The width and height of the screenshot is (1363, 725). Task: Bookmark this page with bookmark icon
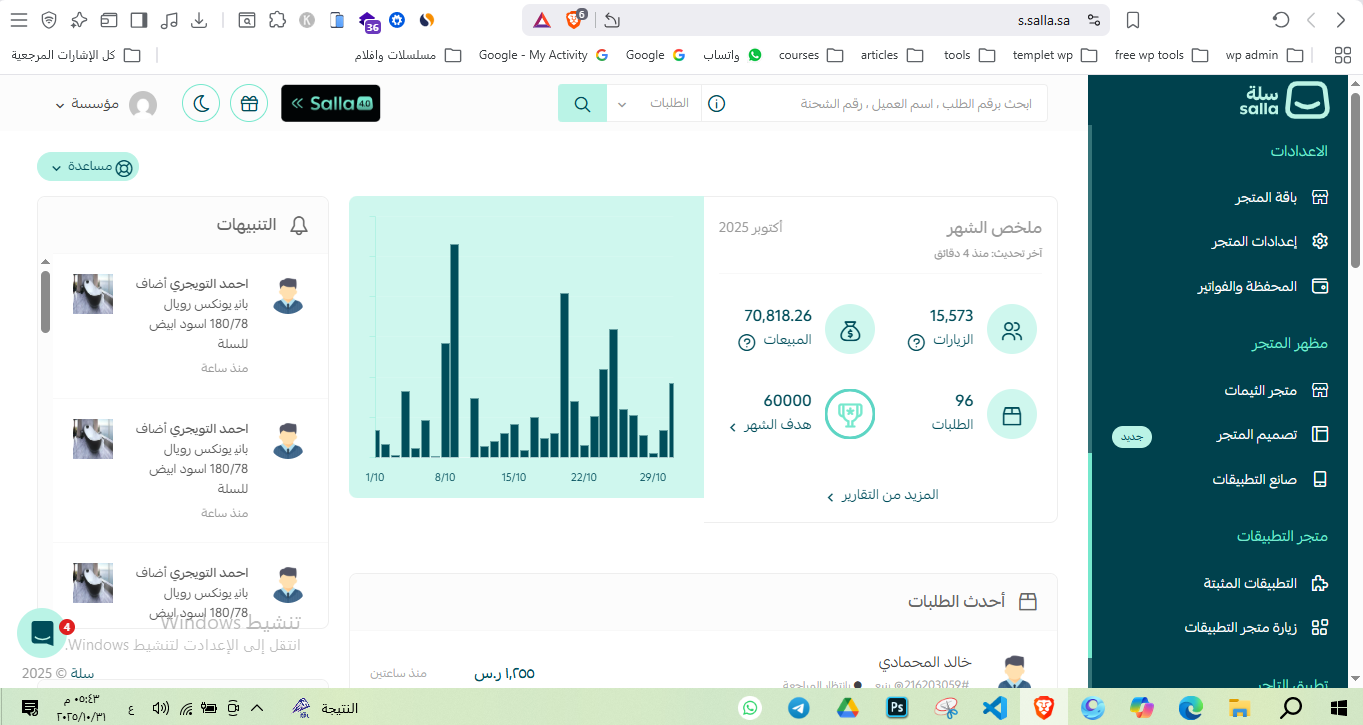(1133, 20)
